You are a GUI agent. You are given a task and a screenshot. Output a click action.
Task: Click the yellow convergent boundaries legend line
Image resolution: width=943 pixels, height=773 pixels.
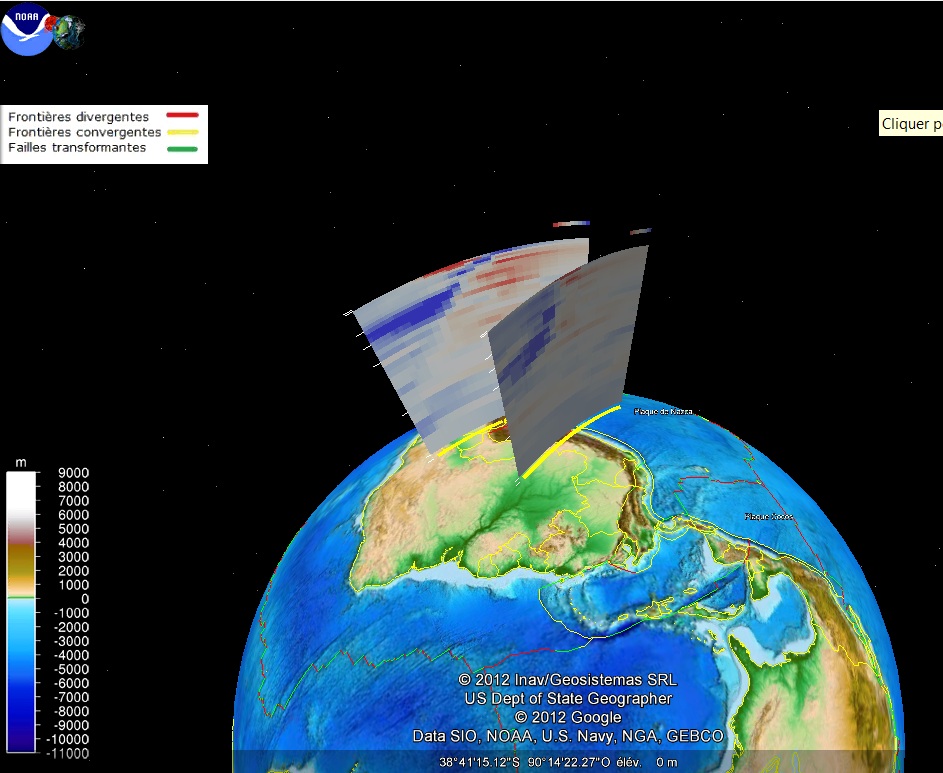(x=182, y=132)
